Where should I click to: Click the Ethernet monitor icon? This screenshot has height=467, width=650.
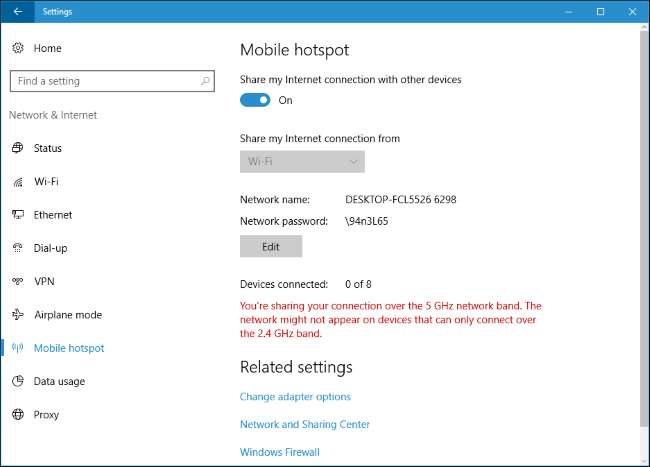tap(18, 215)
